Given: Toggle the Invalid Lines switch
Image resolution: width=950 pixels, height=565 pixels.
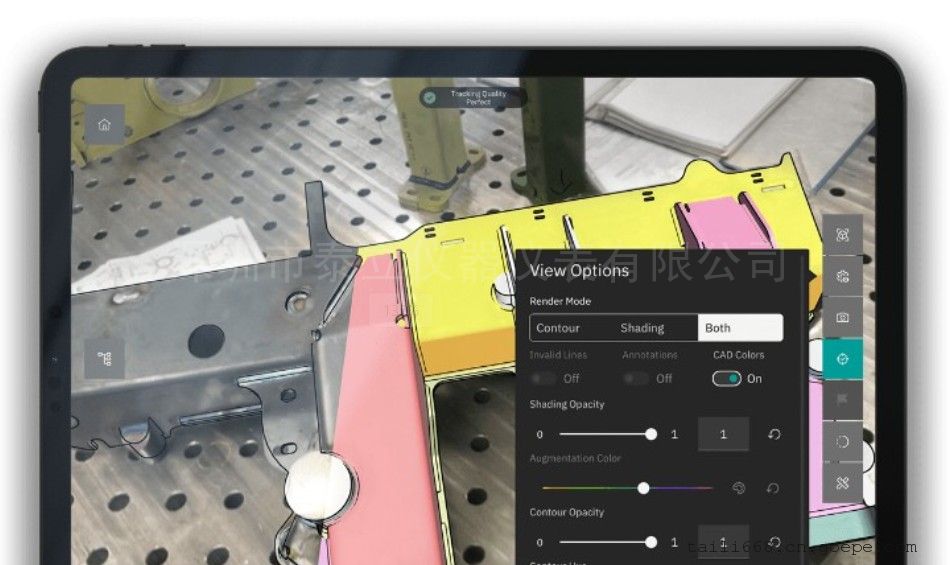Looking at the screenshot, I should (x=544, y=379).
